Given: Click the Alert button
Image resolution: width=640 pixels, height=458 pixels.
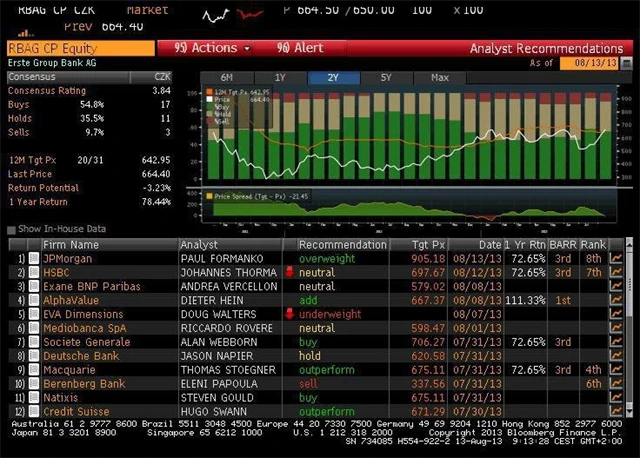Looking at the screenshot, I should point(300,48).
